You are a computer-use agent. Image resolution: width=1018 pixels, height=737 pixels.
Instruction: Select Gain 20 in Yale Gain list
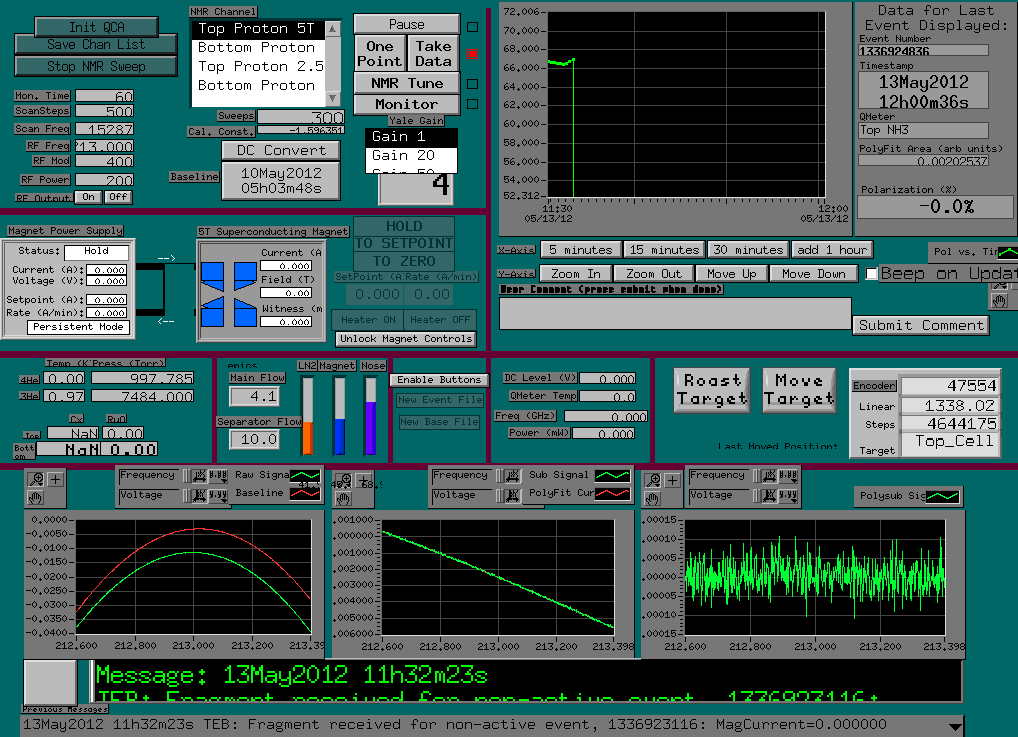pos(412,155)
